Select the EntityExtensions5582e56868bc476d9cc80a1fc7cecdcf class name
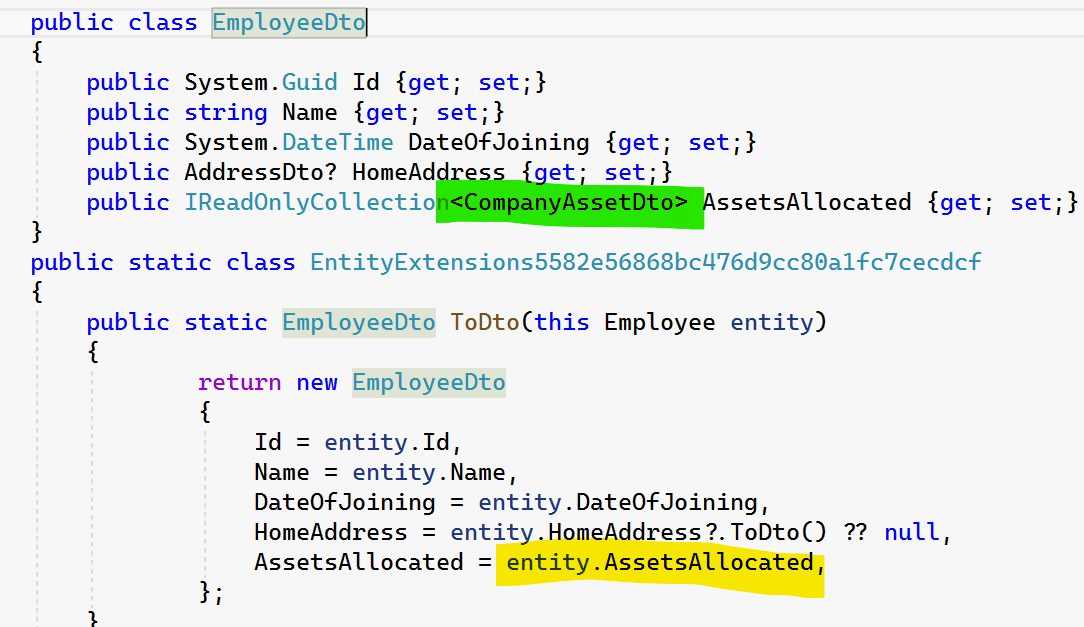 [646, 263]
